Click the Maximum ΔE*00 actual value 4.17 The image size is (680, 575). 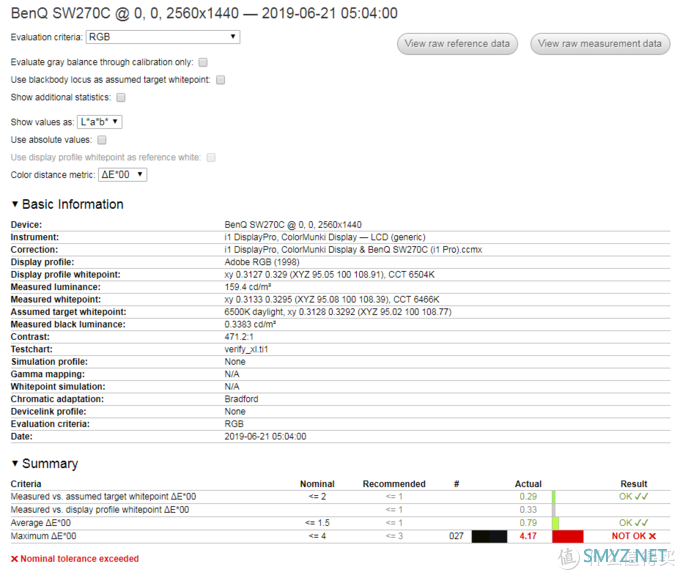click(528, 536)
